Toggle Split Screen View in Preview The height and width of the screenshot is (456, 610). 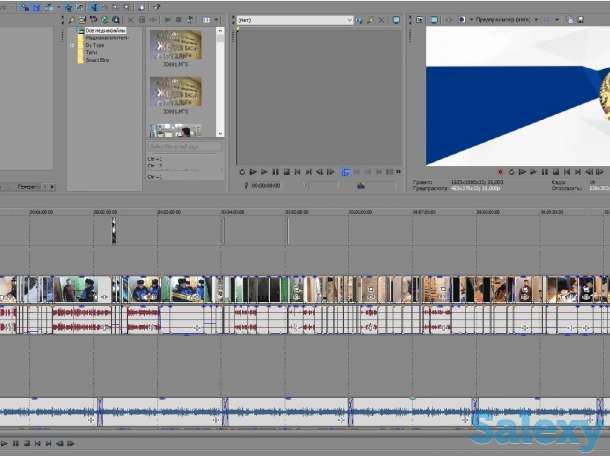pos(462,19)
